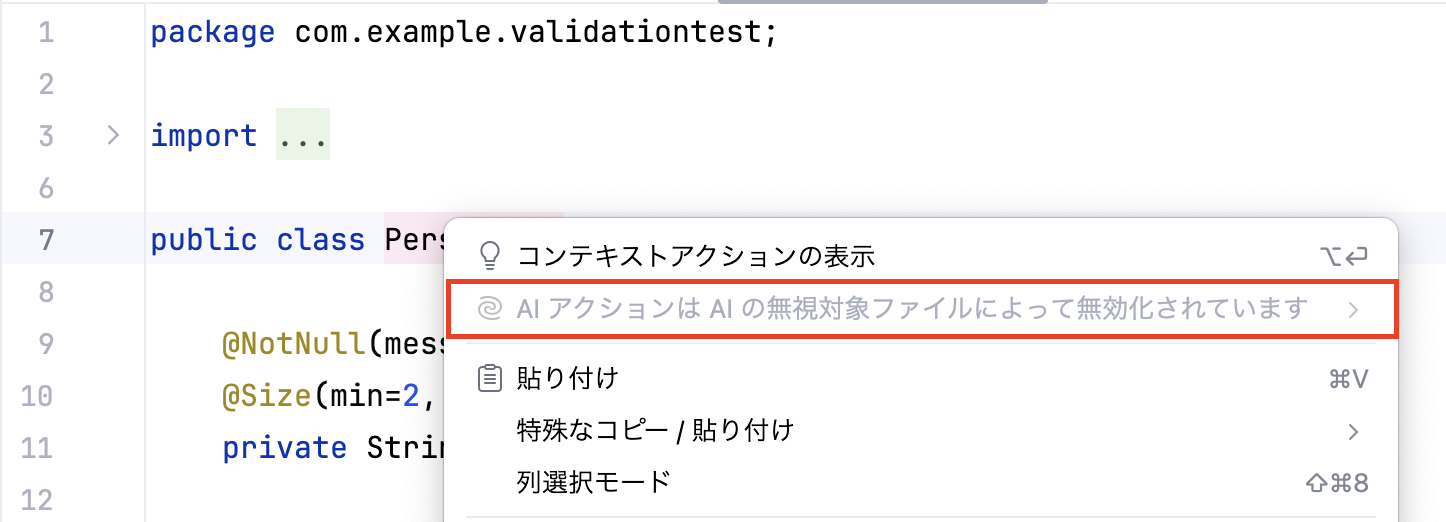This screenshot has width=1446, height=522.
Task: Click the AI spiral icon in menu
Action: 489,309
